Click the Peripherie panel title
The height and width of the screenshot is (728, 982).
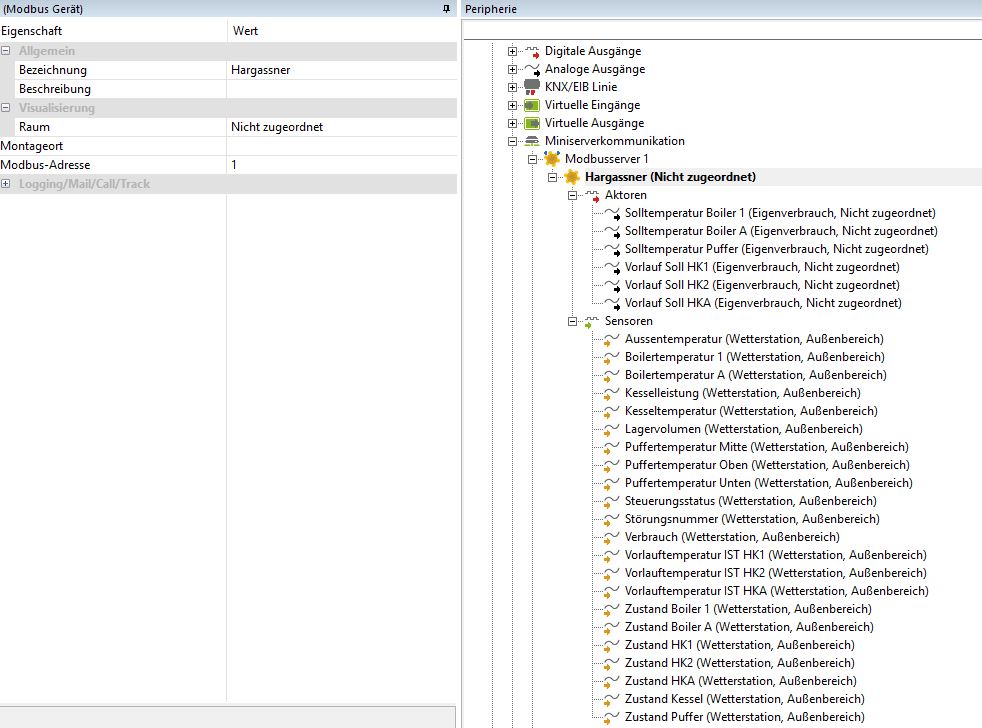point(490,9)
